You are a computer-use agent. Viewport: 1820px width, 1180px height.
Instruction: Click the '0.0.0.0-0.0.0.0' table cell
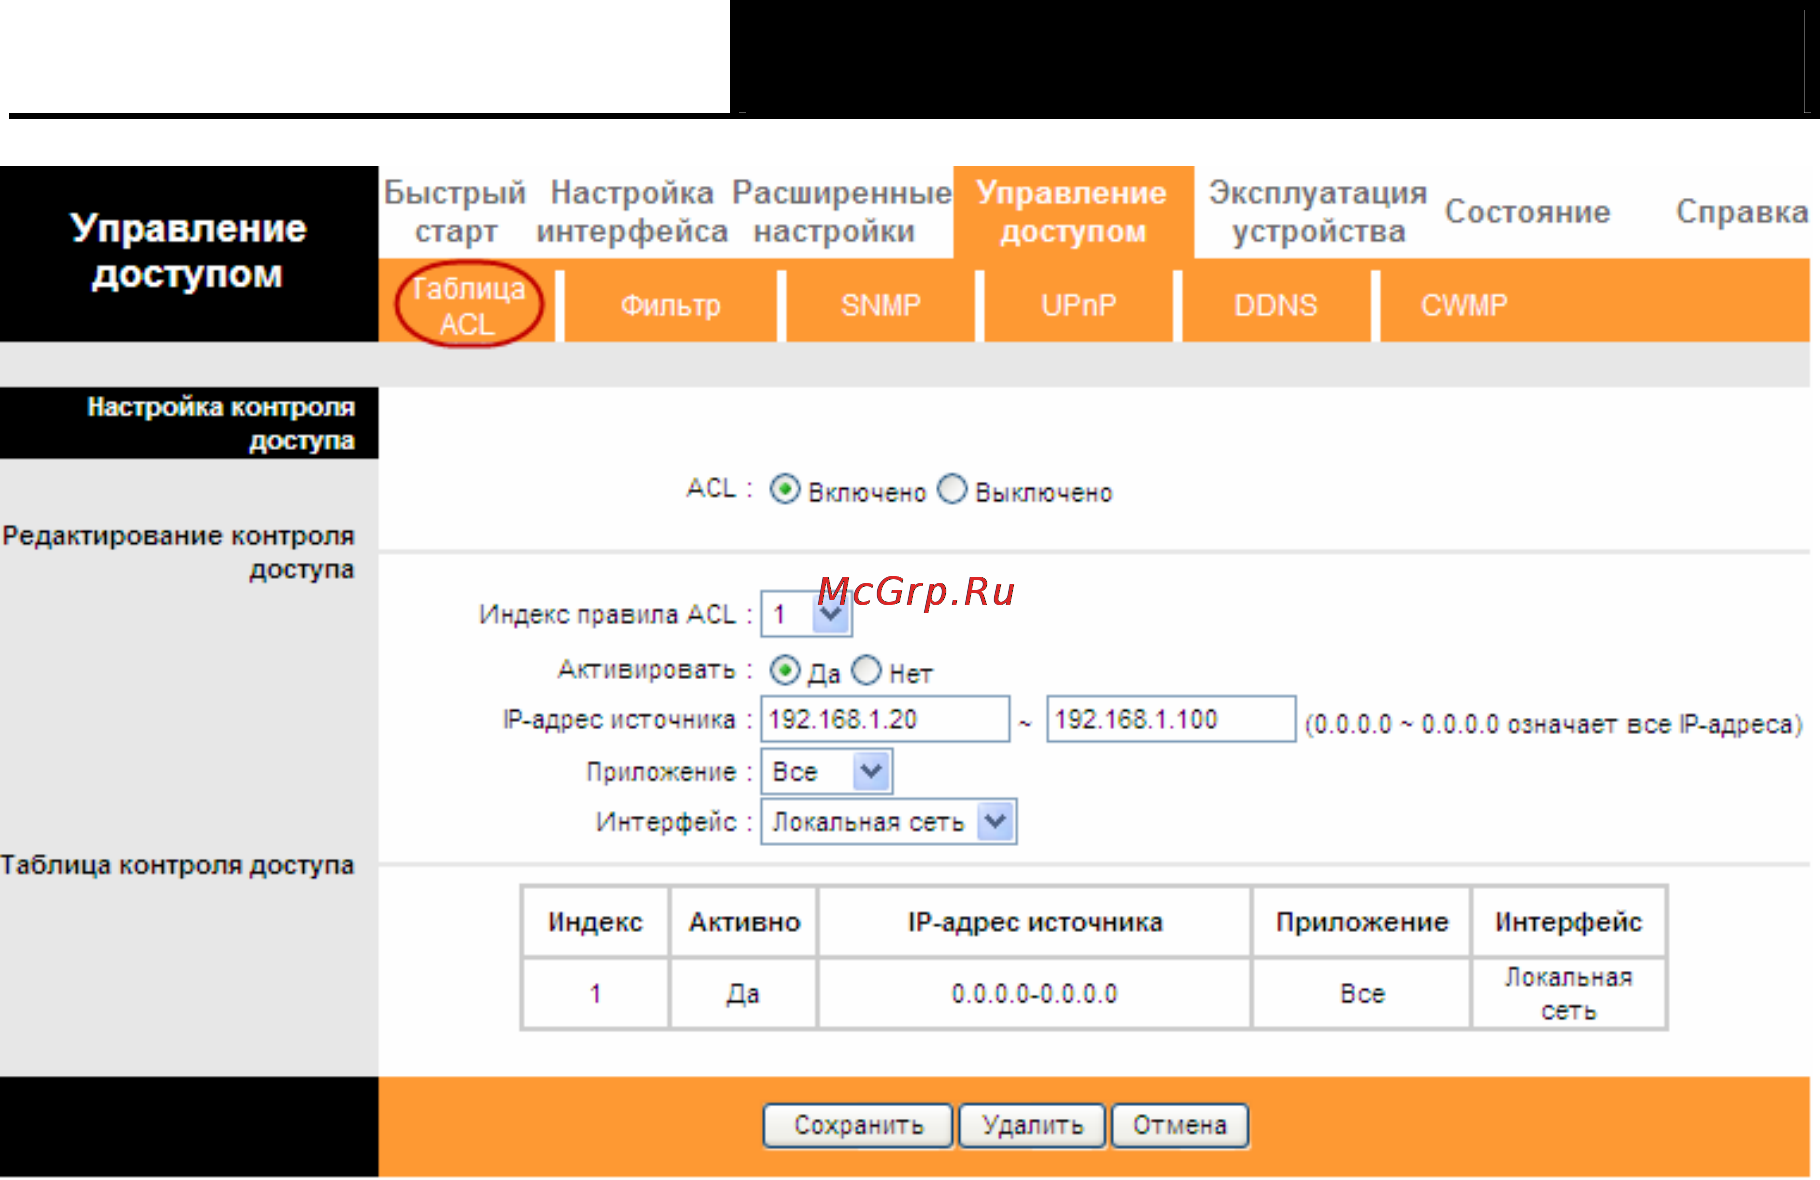click(1034, 994)
